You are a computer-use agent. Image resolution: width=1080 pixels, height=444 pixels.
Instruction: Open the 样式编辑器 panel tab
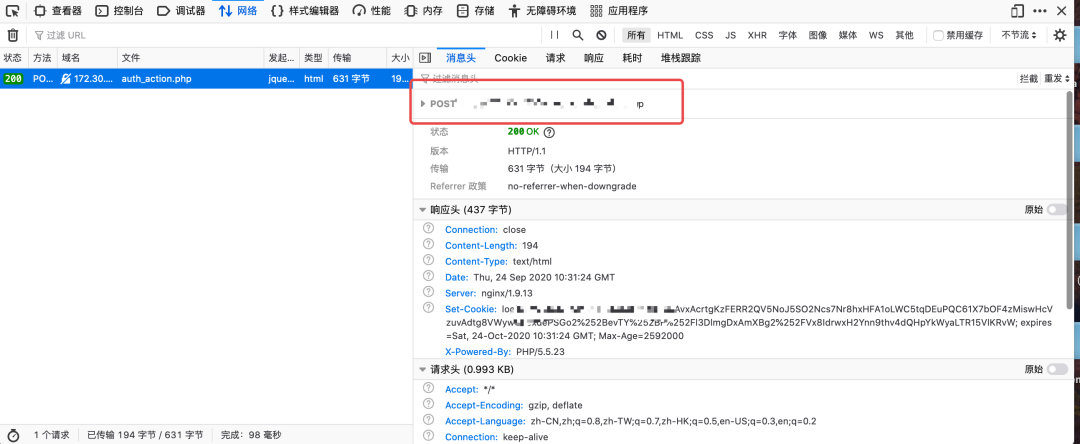point(305,11)
